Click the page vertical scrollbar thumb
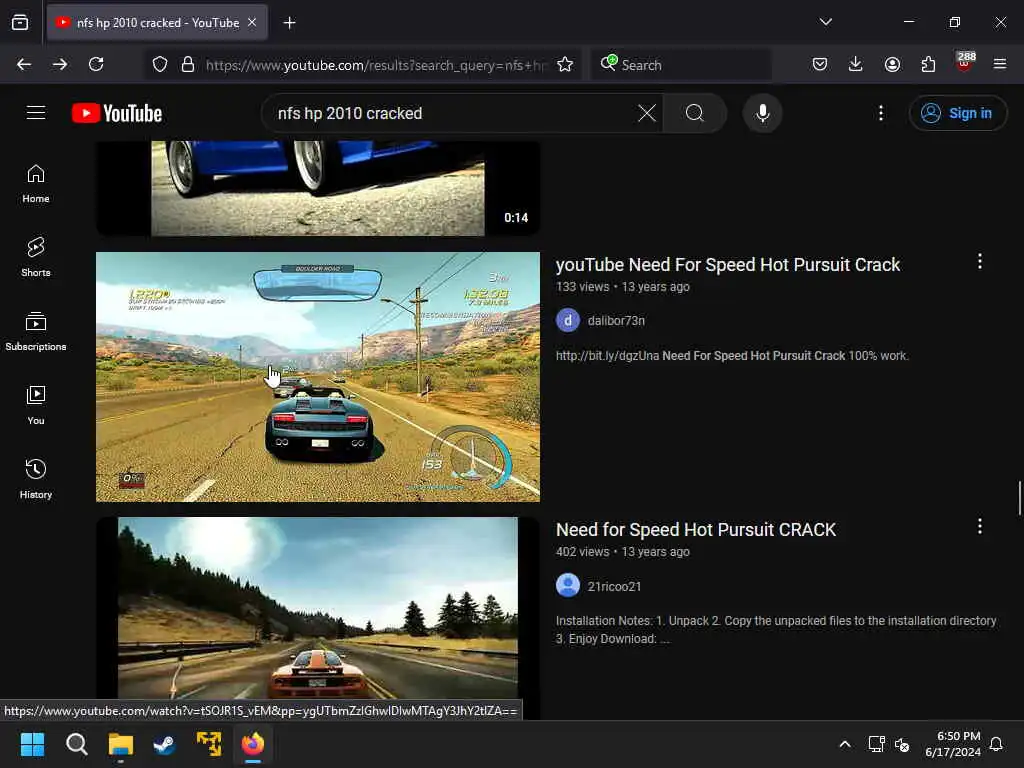The width and height of the screenshot is (1024, 768). point(1019,498)
